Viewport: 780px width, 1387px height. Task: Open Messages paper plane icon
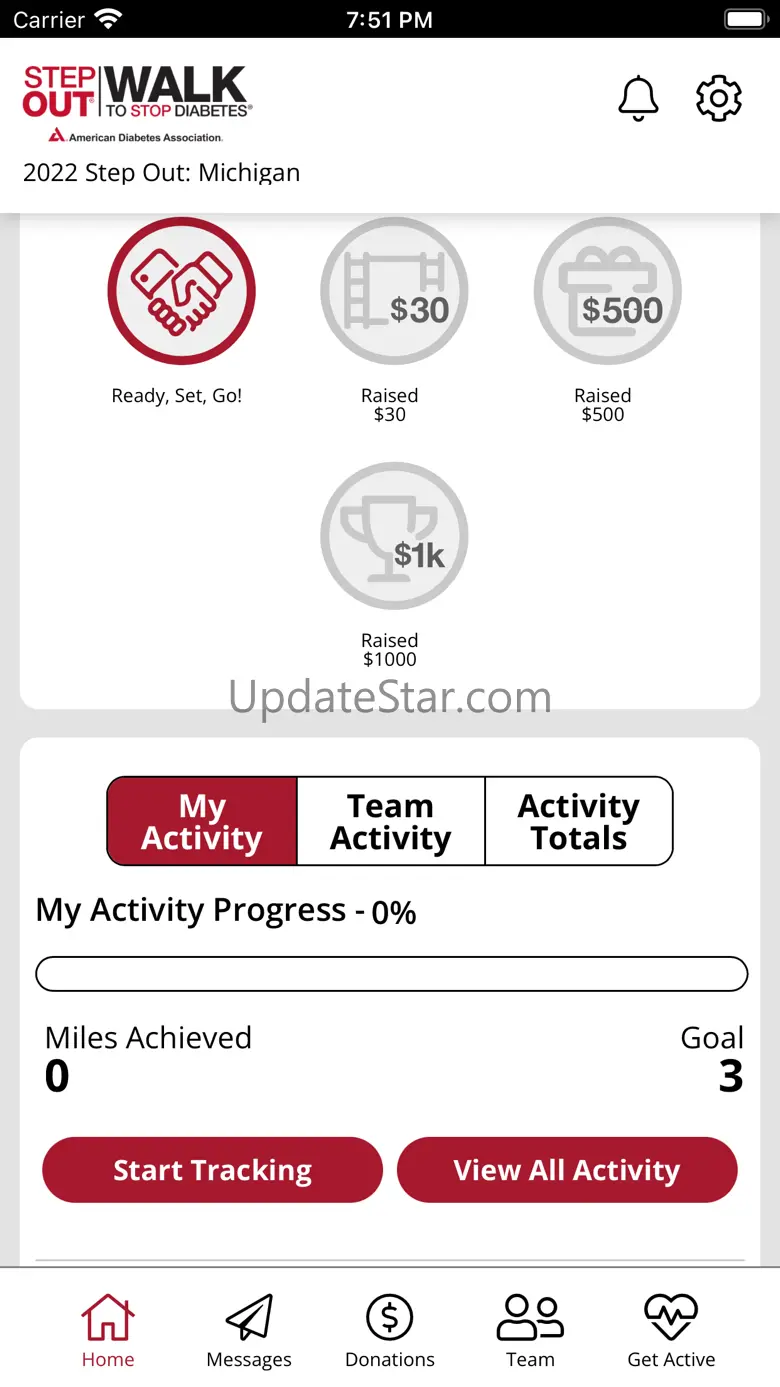(249, 1330)
